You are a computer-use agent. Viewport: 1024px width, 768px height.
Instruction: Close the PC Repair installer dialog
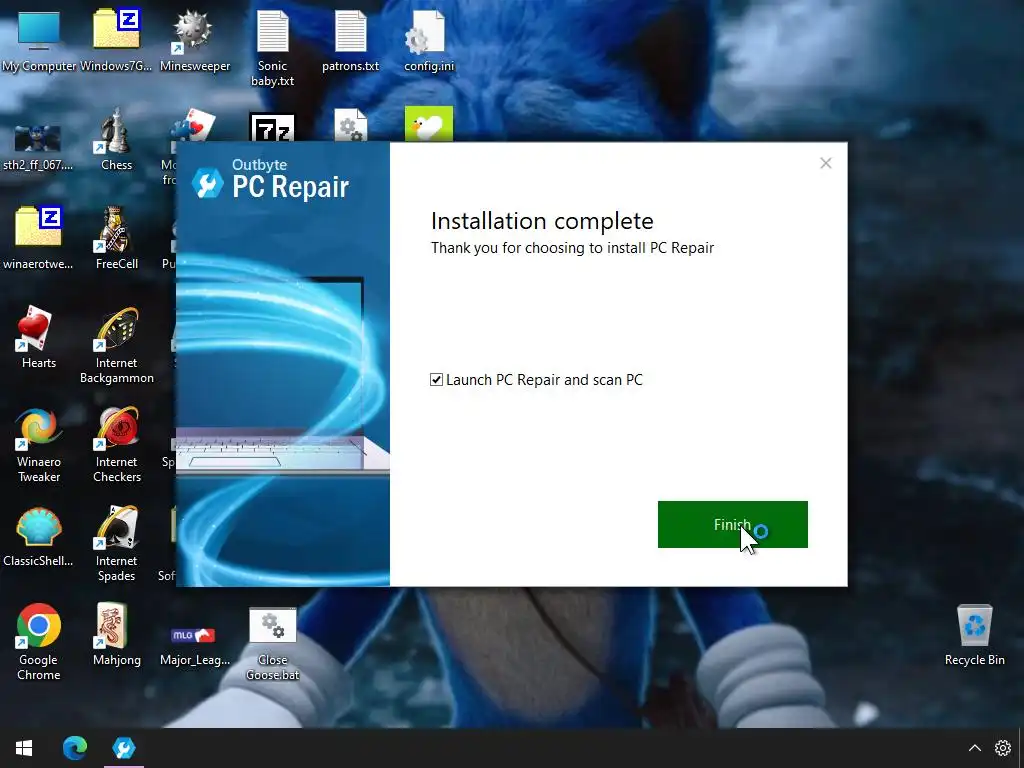825,163
